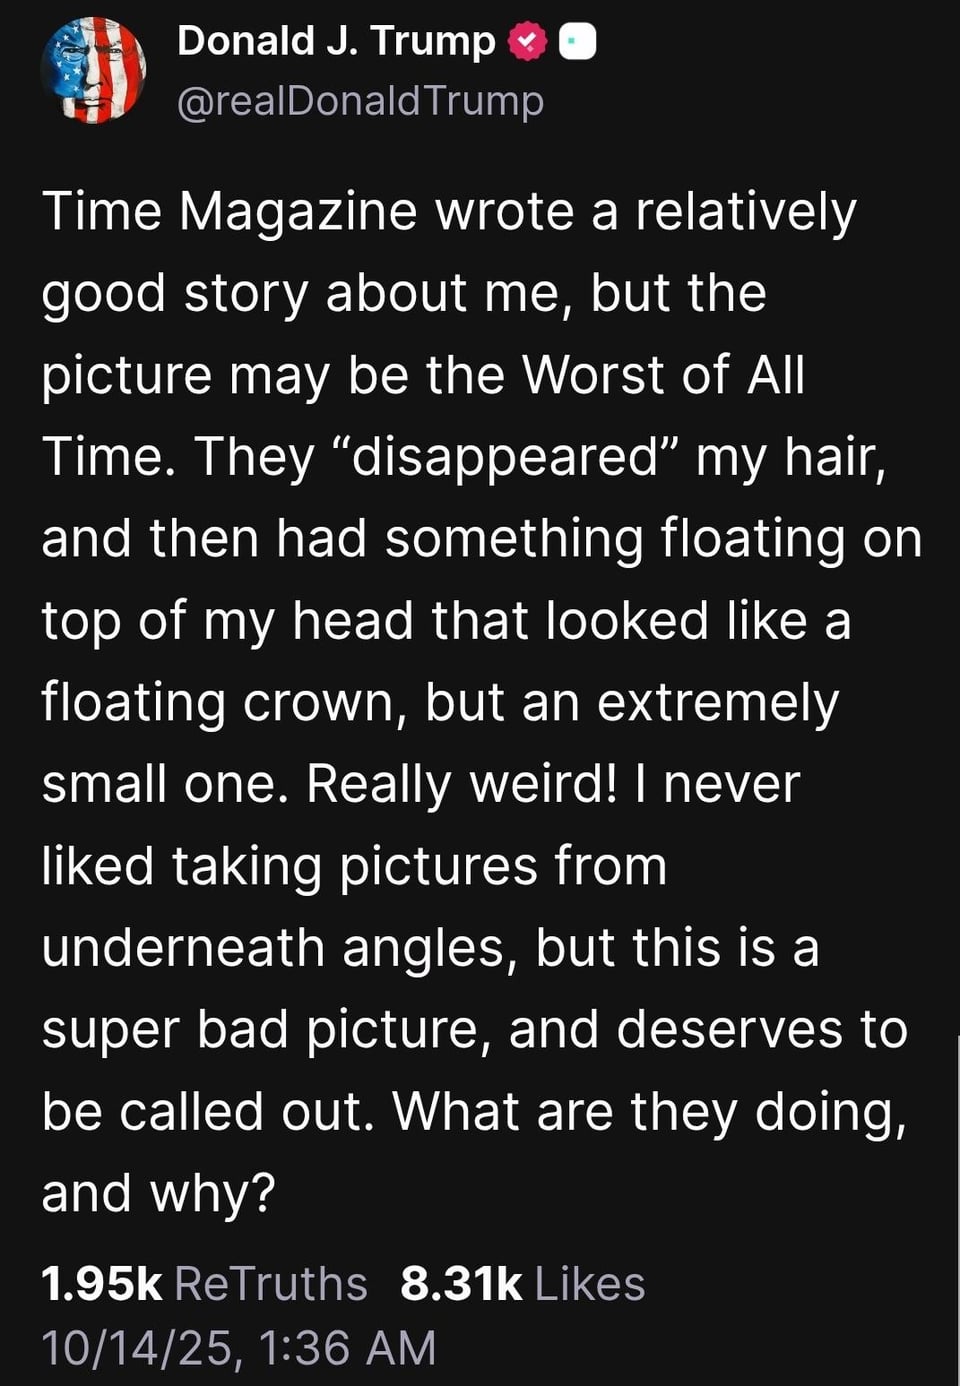960x1386 pixels.
Task: Click the final line "and why?"
Action: 158,1194
